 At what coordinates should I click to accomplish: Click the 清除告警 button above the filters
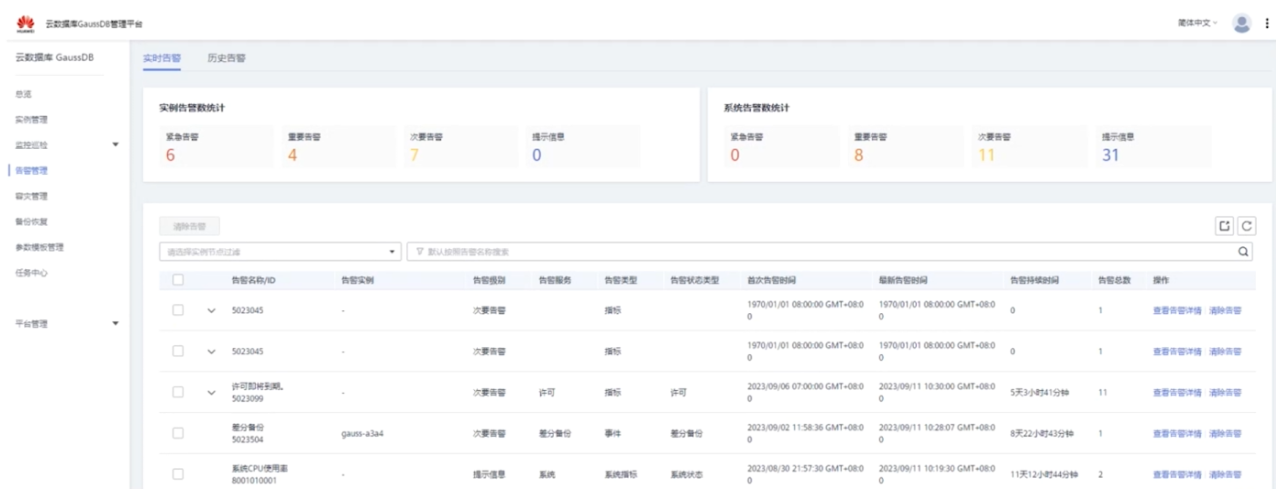(x=190, y=228)
